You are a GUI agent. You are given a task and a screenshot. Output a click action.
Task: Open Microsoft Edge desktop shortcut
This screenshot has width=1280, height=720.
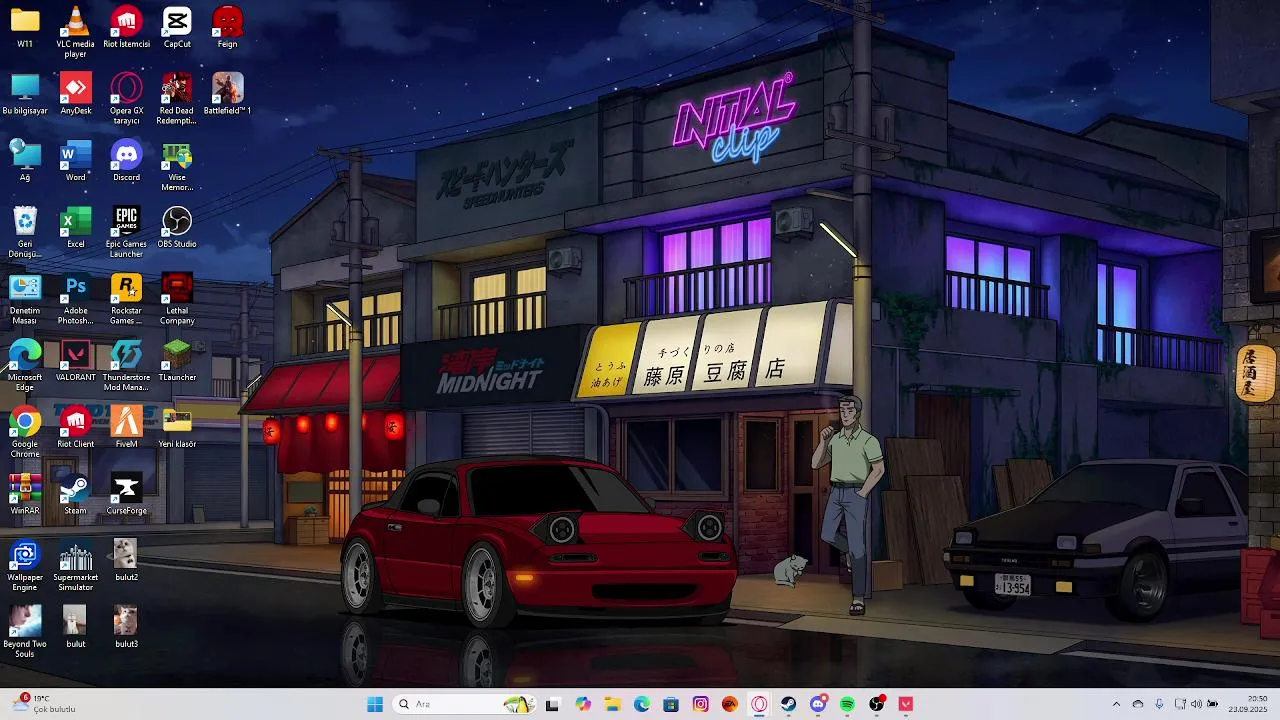(25, 365)
